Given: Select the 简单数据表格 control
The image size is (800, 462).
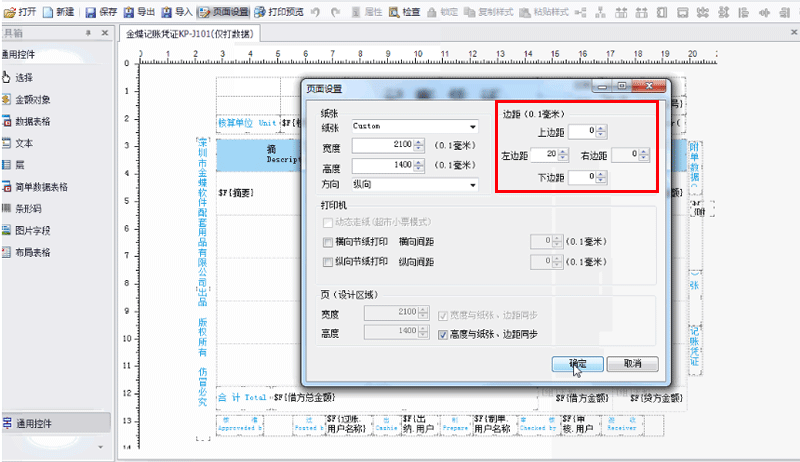Looking at the screenshot, I should 35,187.
